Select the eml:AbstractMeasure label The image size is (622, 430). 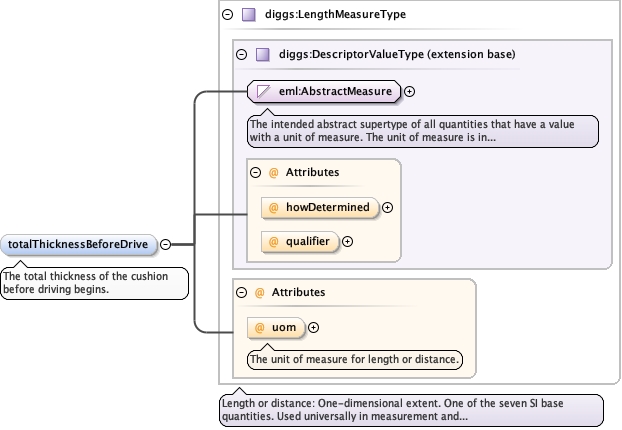pos(335,92)
